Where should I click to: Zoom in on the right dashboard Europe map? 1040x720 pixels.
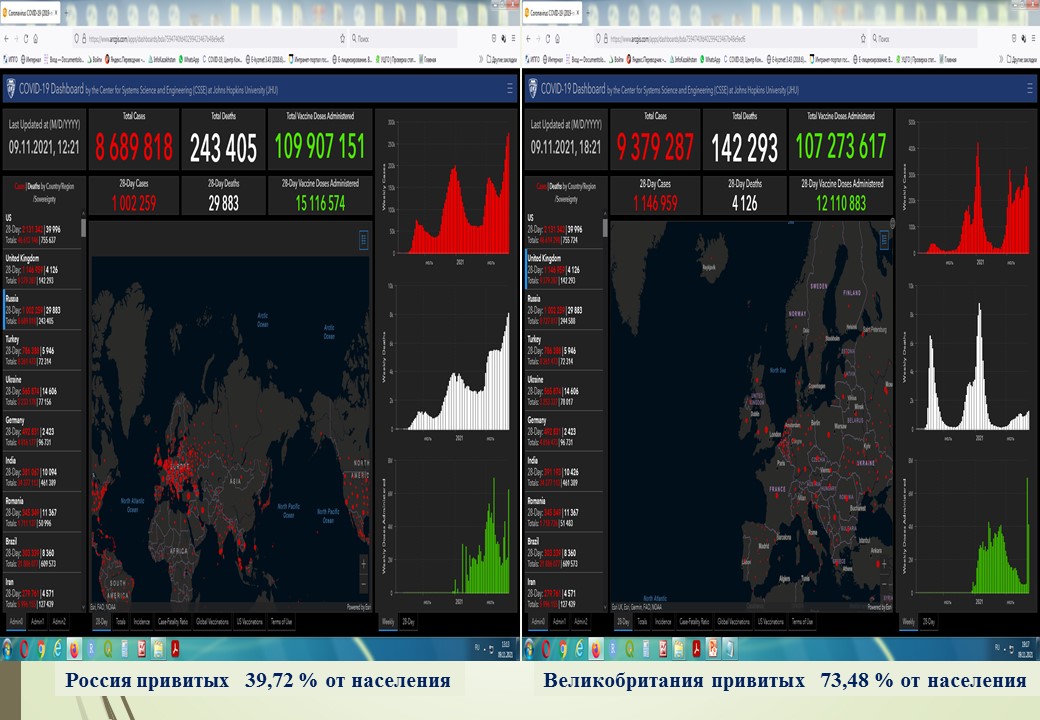click(884, 564)
